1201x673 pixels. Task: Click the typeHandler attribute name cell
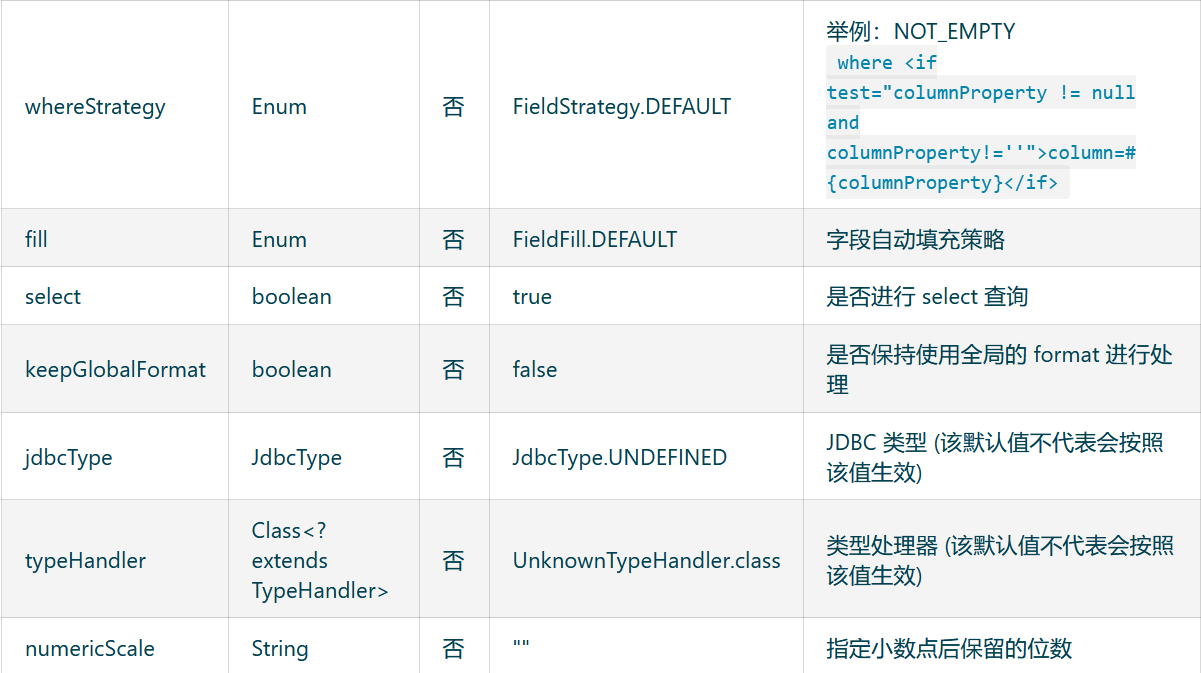85,560
